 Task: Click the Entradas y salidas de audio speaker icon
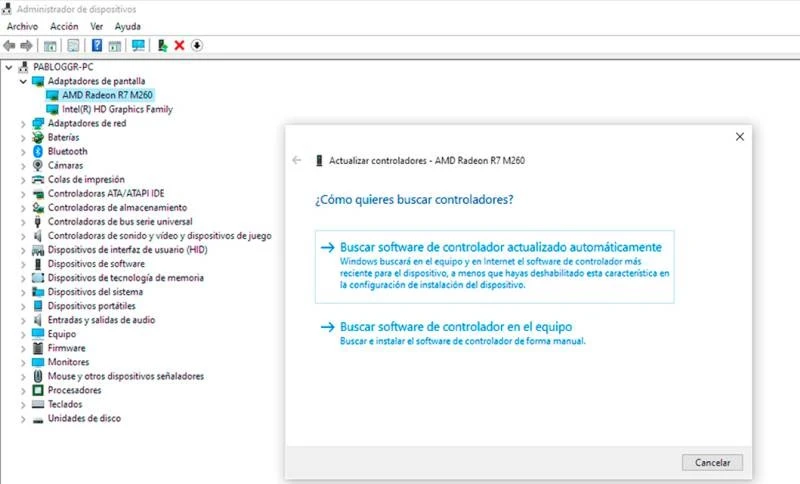click(x=38, y=320)
